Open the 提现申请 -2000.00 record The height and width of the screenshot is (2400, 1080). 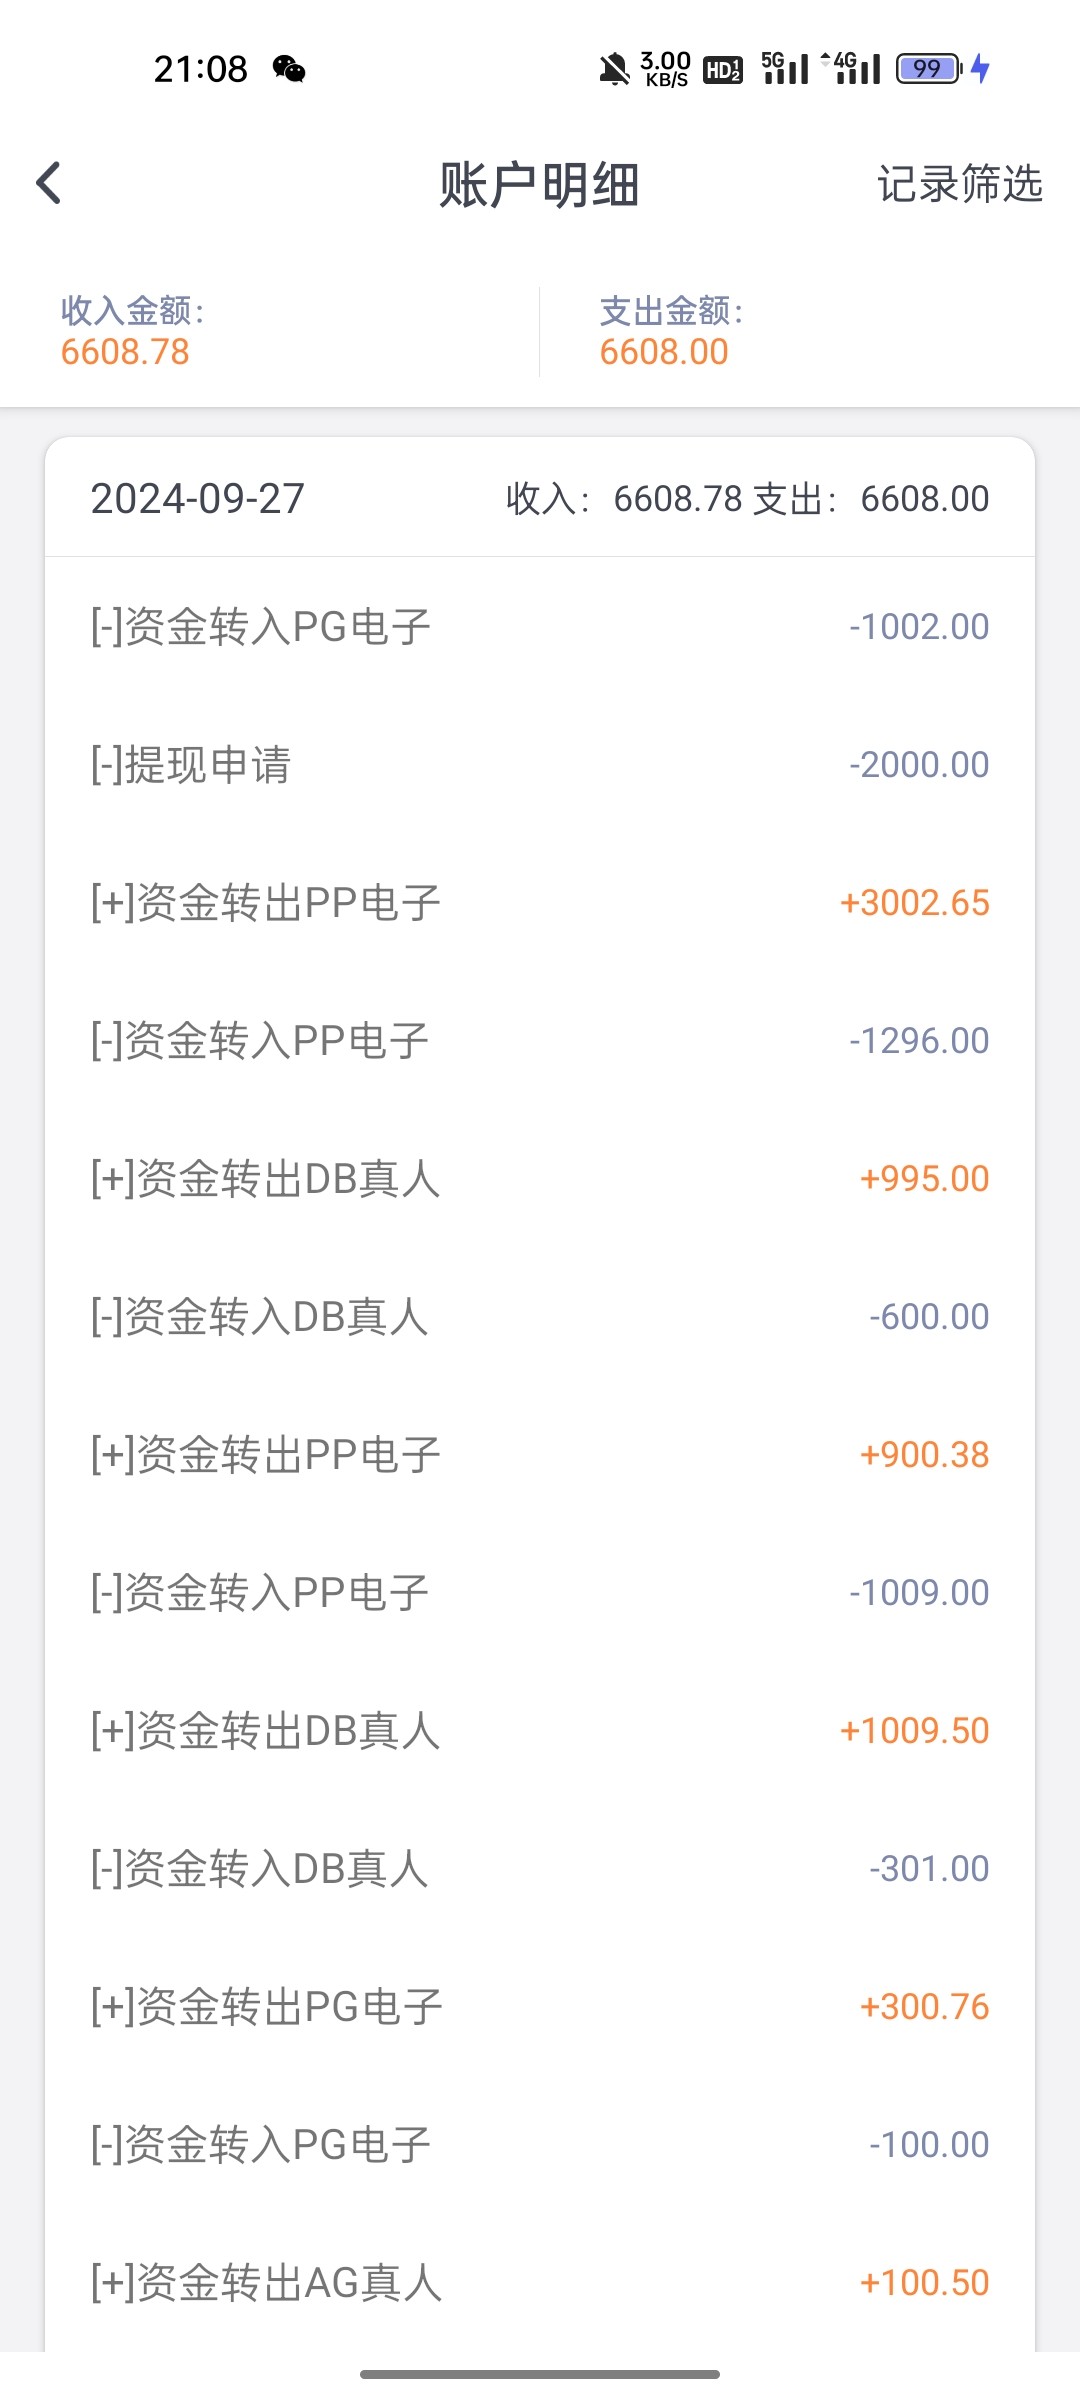[540, 765]
